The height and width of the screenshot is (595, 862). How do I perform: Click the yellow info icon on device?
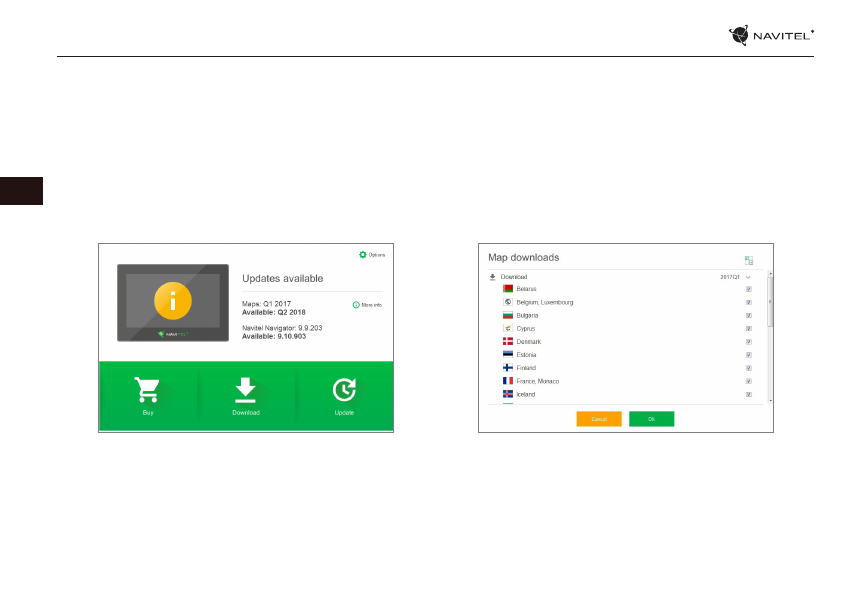(174, 301)
